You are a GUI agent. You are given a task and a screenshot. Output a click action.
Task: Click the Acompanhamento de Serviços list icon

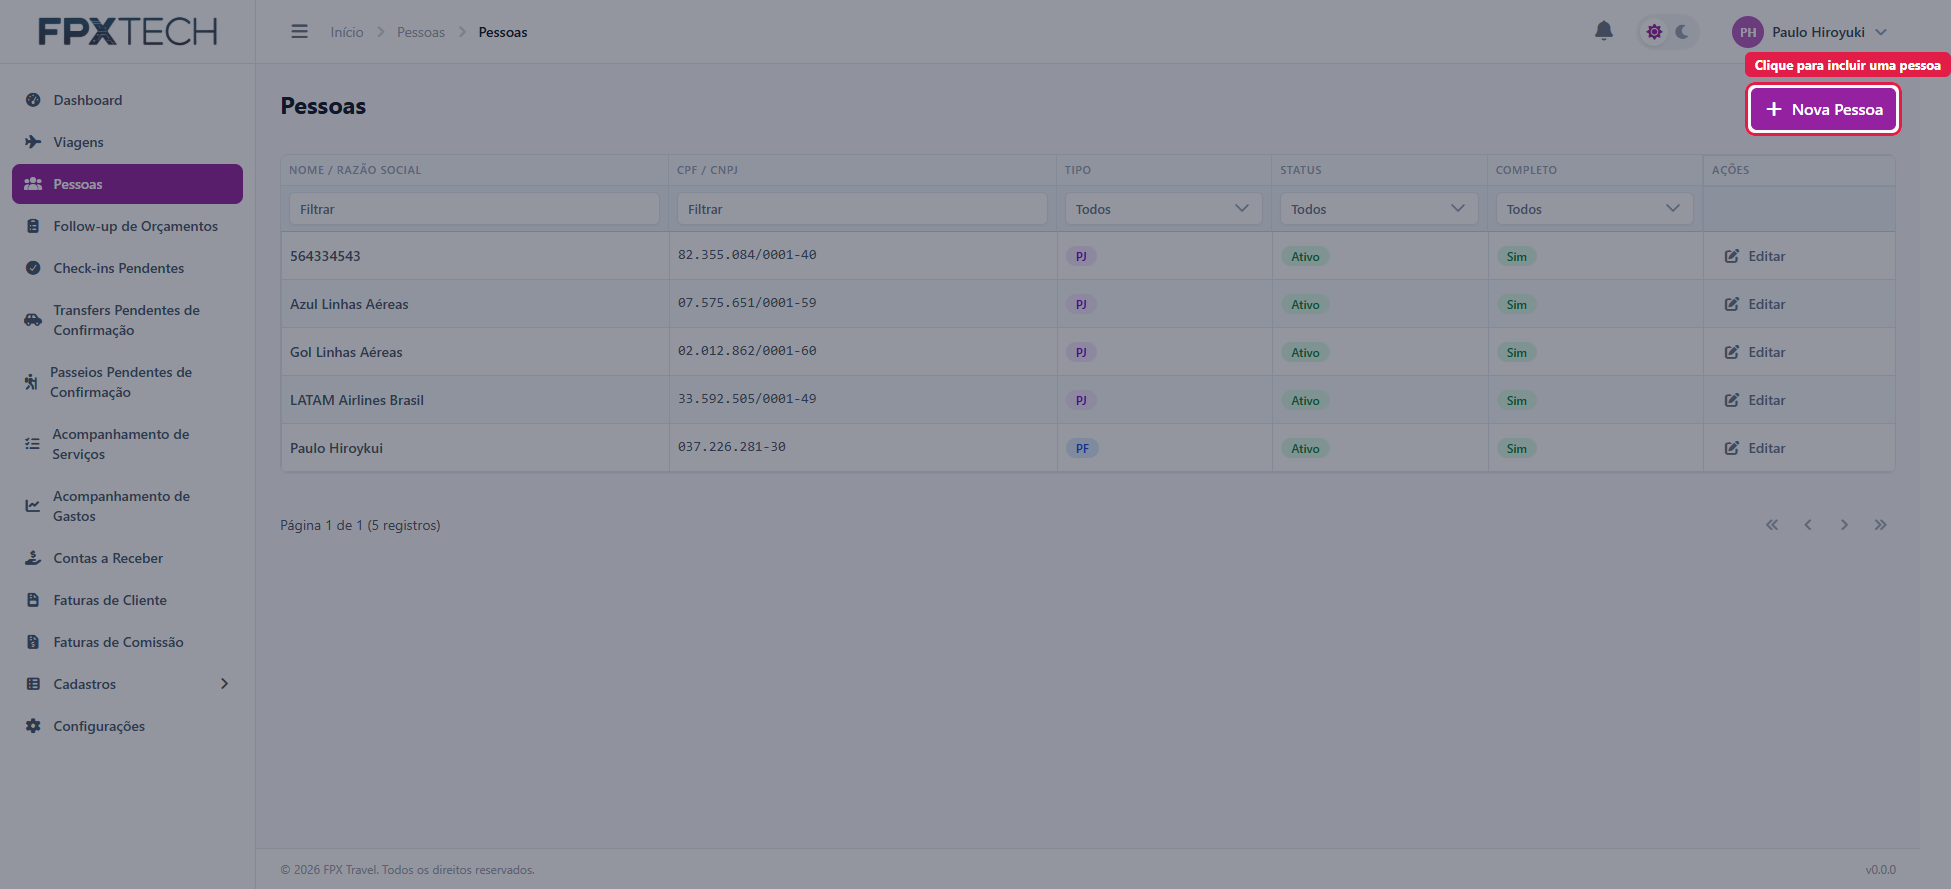pyautogui.click(x=32, y=444)
